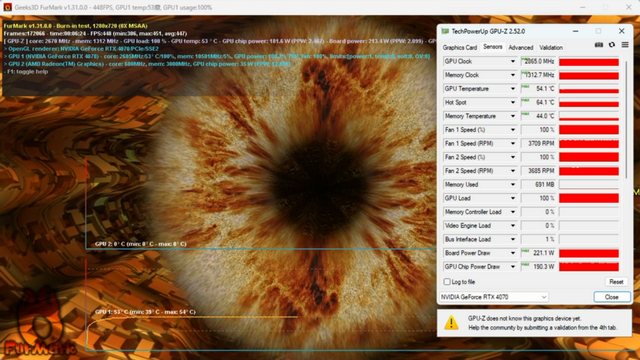Switch to the Graphics Card tab
640x360 pixels.
pos(460,47)
